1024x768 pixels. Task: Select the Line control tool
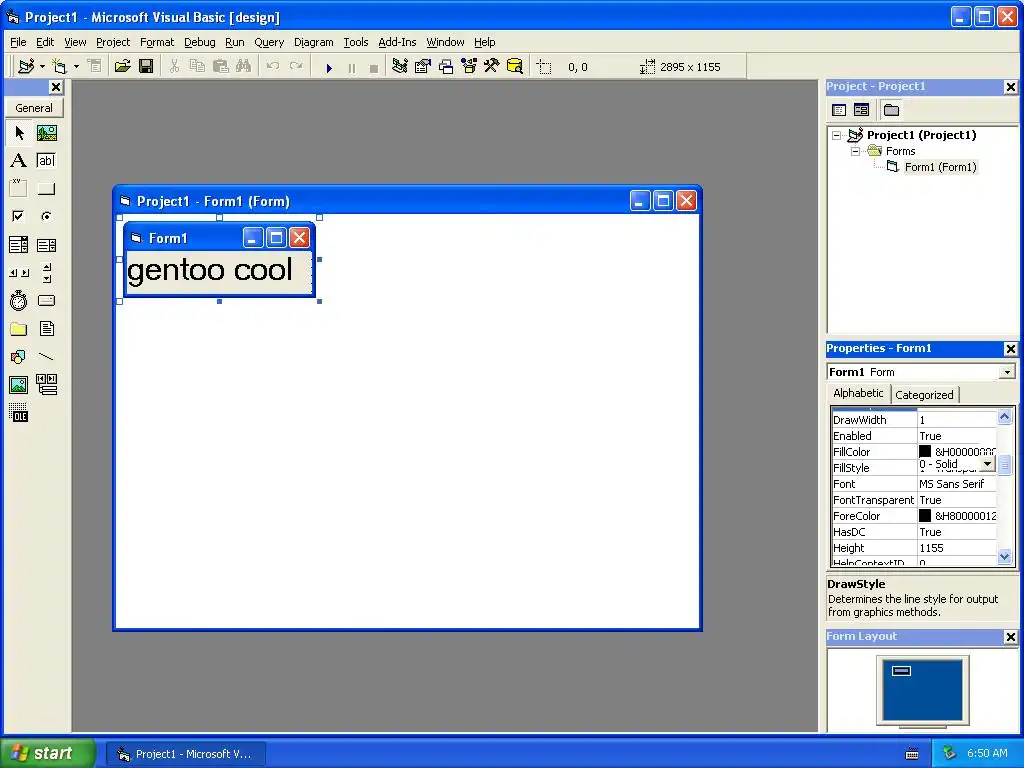(46, 357)
